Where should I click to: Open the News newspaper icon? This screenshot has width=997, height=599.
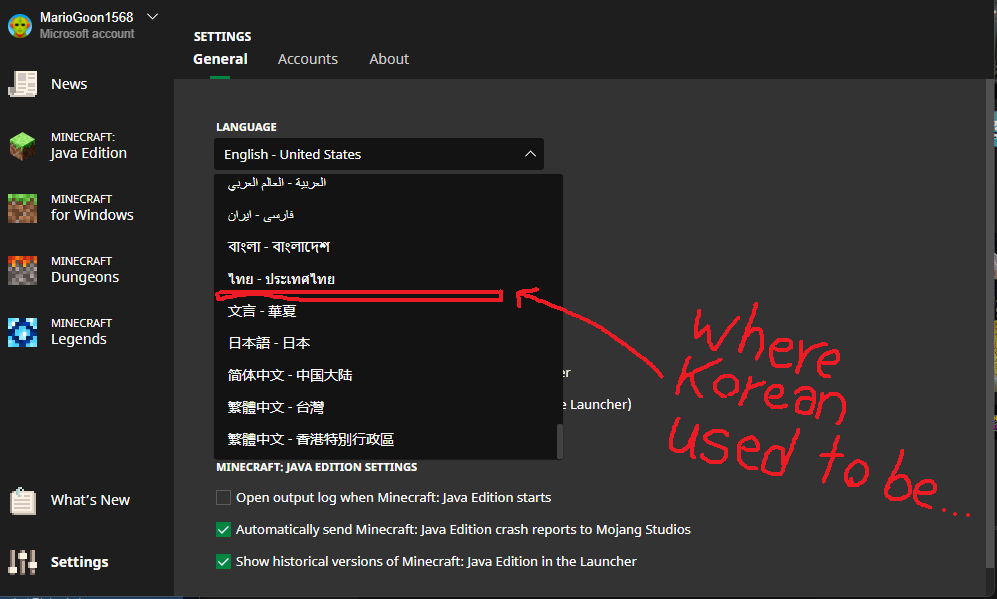coord(22,84)
